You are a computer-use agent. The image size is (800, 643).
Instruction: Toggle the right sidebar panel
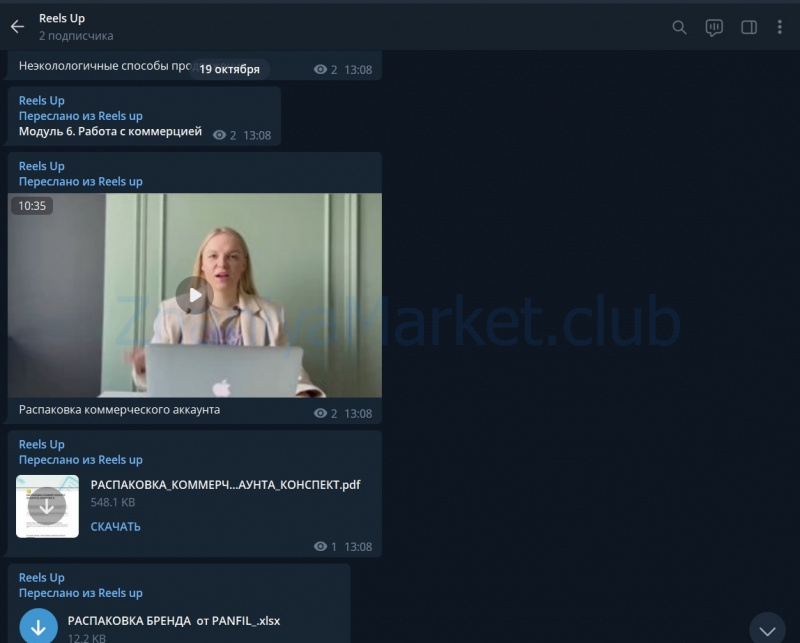748,27
